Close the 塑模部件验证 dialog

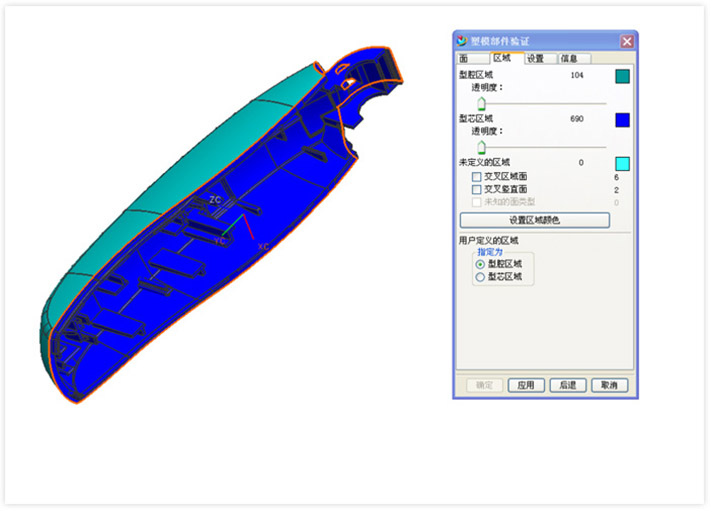(626, 41)
